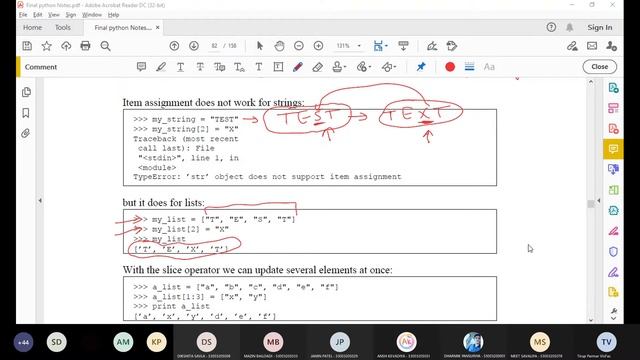Select the eraser tool

point(318,67)
